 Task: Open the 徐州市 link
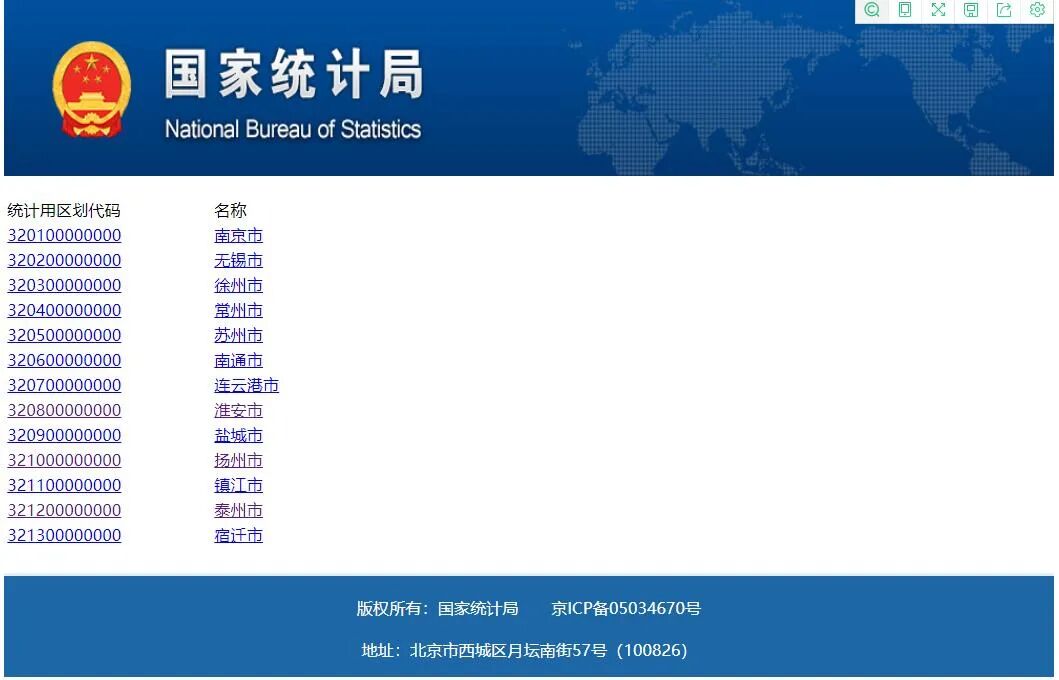[237, 285]
